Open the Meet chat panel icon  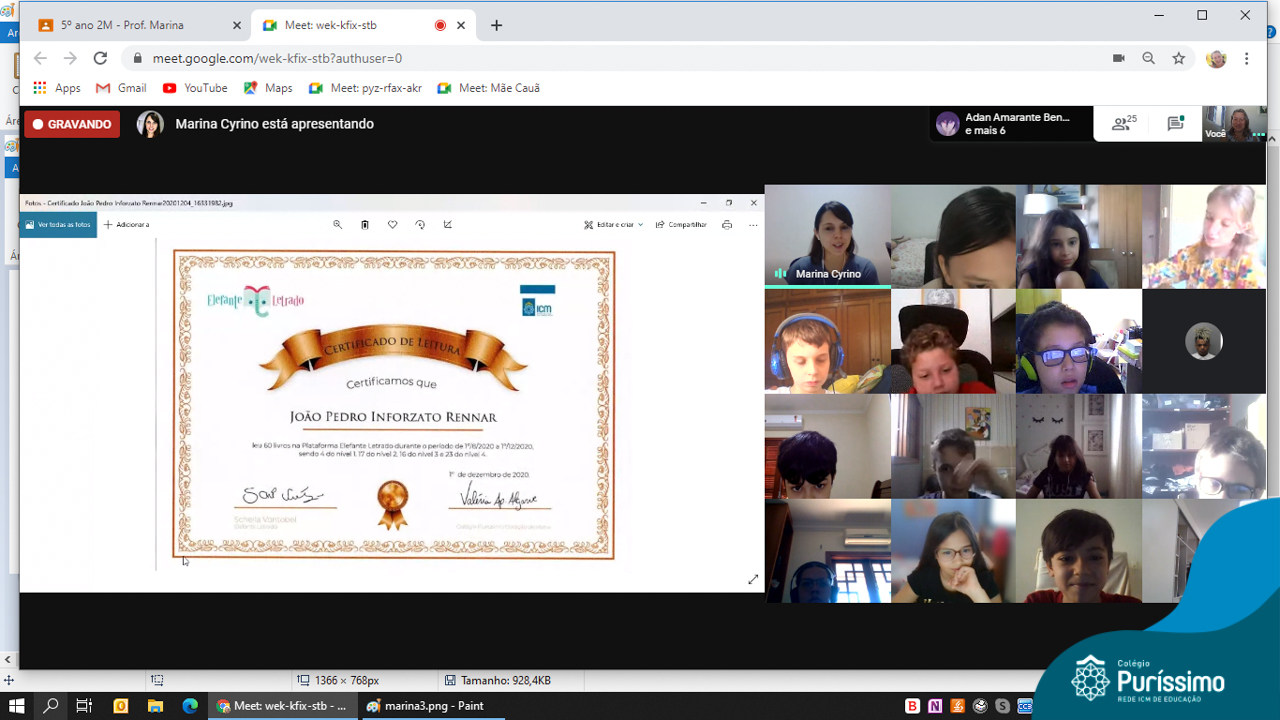(x=1176, y=124)
